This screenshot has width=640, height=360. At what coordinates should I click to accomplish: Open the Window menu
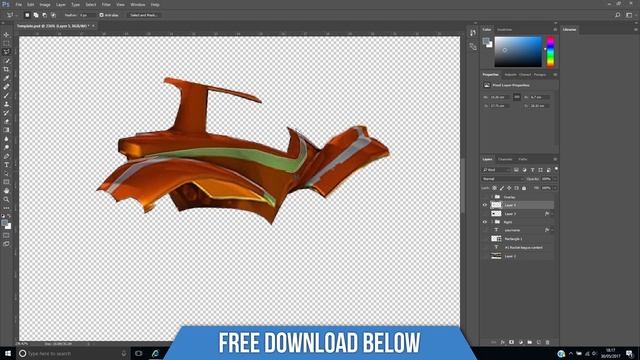138,4
